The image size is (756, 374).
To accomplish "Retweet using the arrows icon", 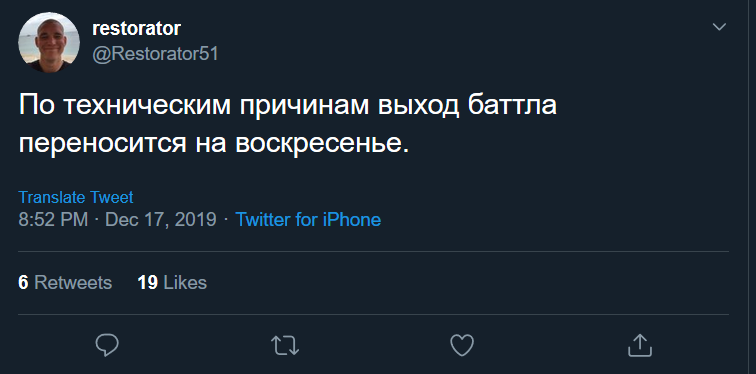I will tap(285, 346).
